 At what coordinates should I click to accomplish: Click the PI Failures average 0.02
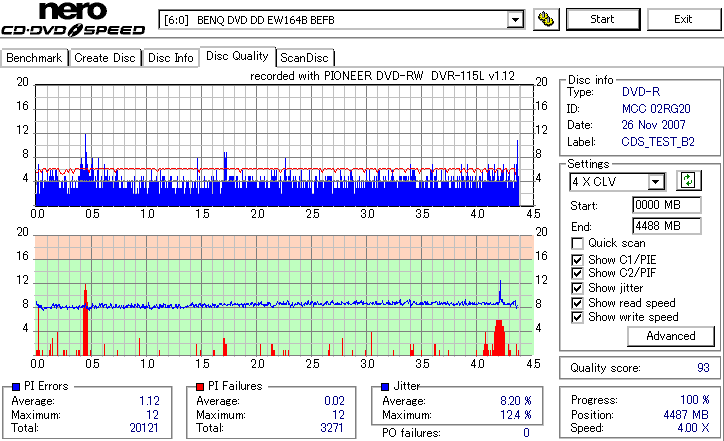point(334,401)
